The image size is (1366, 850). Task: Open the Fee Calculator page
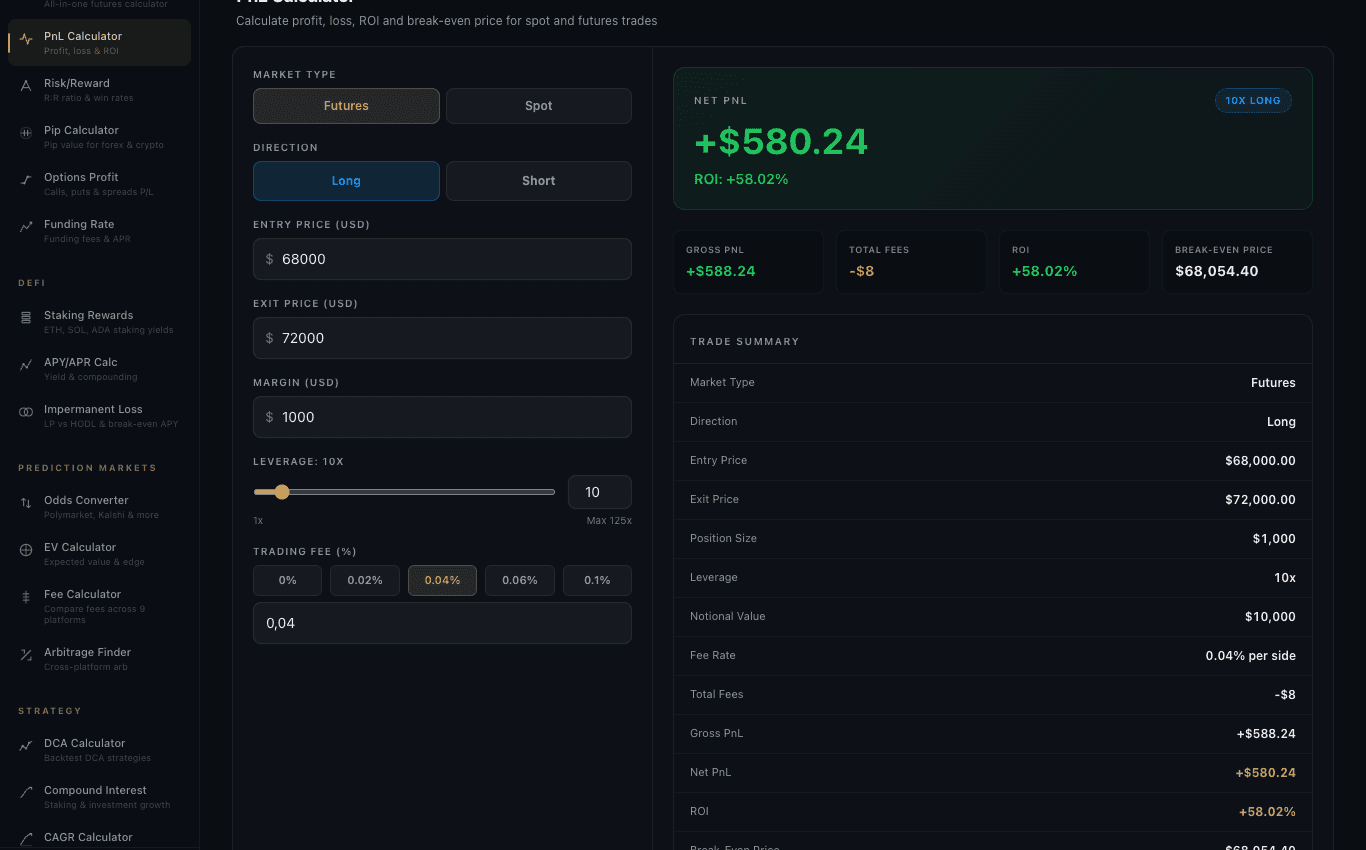pyautogui.click(x=99, y=606)
